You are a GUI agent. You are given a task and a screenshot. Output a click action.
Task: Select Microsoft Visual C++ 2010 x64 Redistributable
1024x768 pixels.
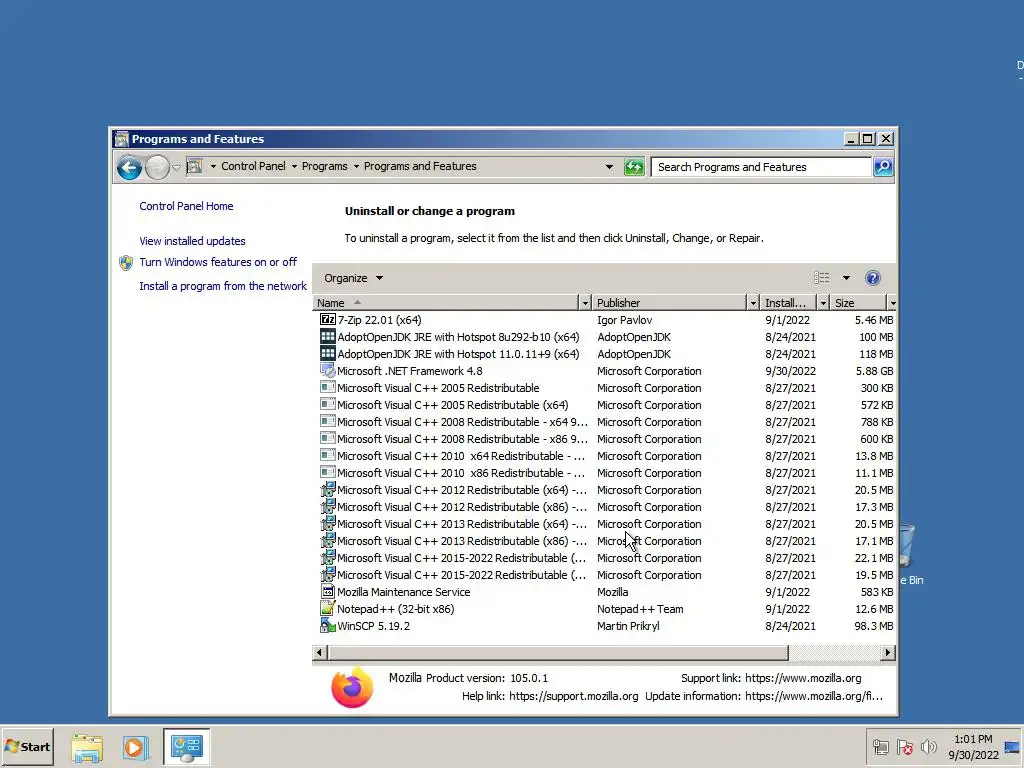click(x=605, y=456)
